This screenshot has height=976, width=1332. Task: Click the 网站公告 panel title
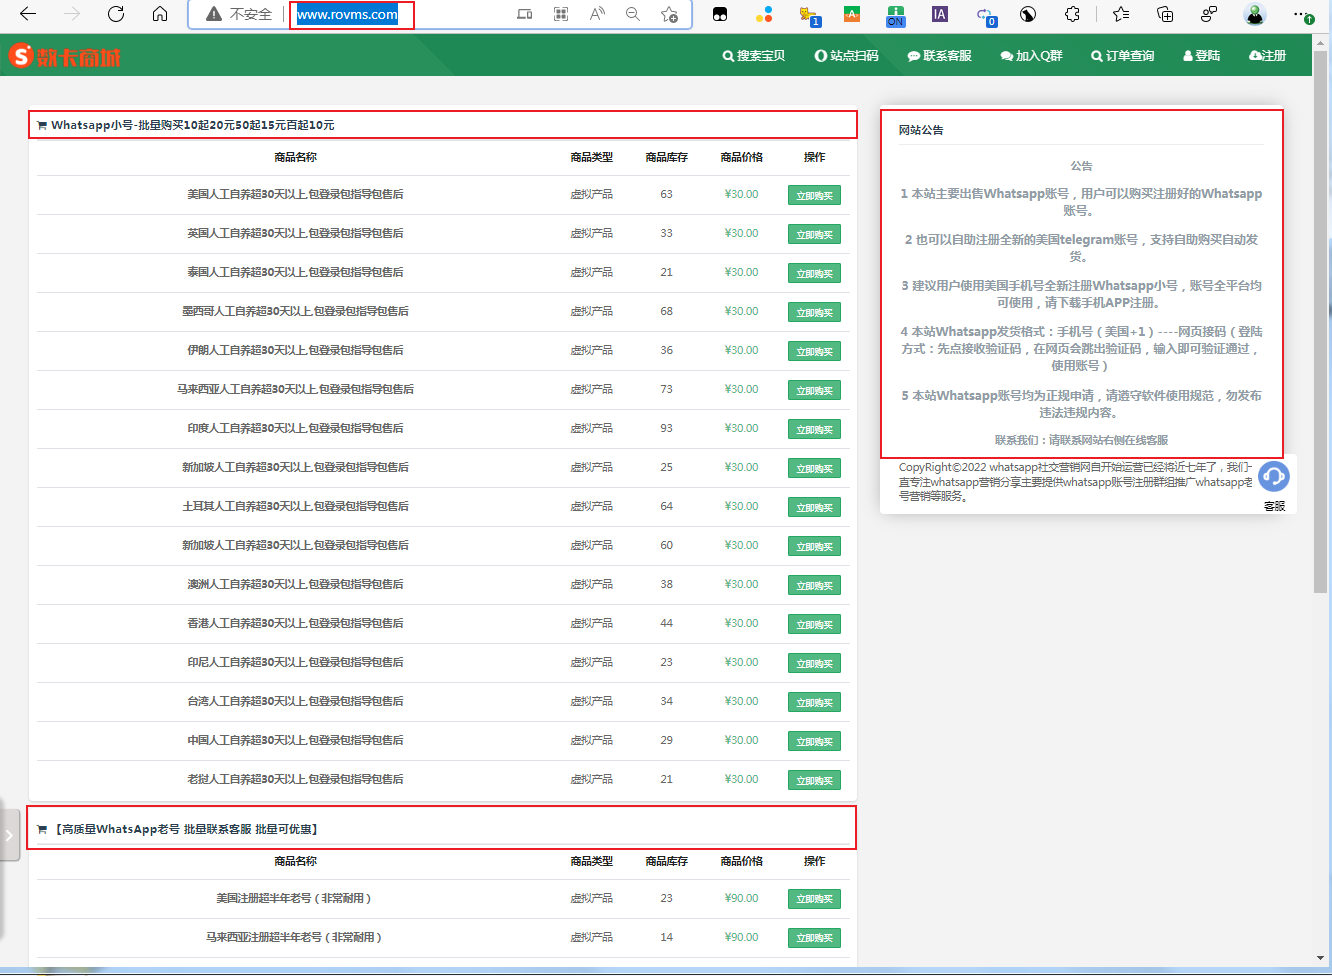pyautogui.click(x=921, y=130)
